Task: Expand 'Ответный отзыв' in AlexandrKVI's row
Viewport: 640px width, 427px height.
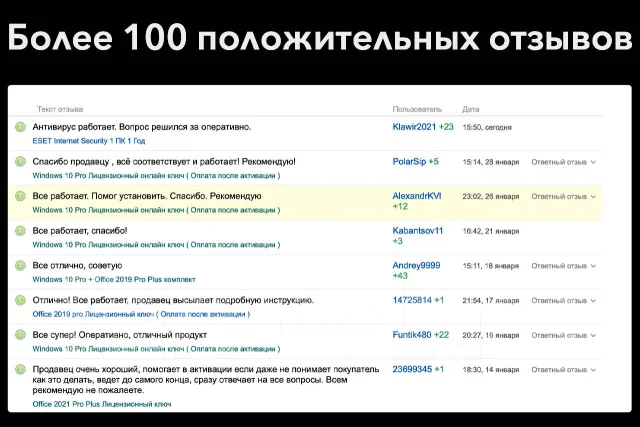Action: coord(563,196)
